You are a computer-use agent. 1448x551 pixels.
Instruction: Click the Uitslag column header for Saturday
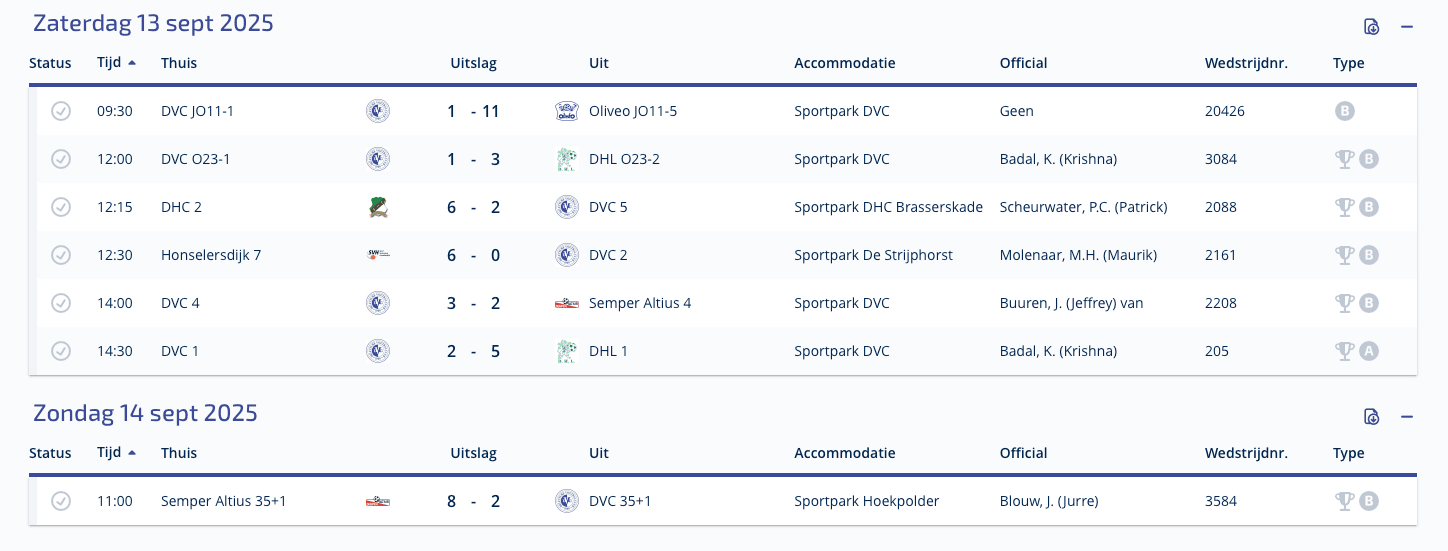473,63
